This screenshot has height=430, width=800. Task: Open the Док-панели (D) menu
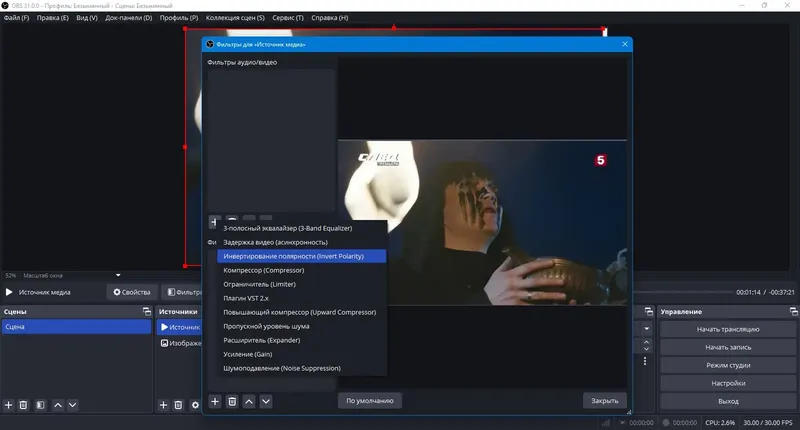129,18
